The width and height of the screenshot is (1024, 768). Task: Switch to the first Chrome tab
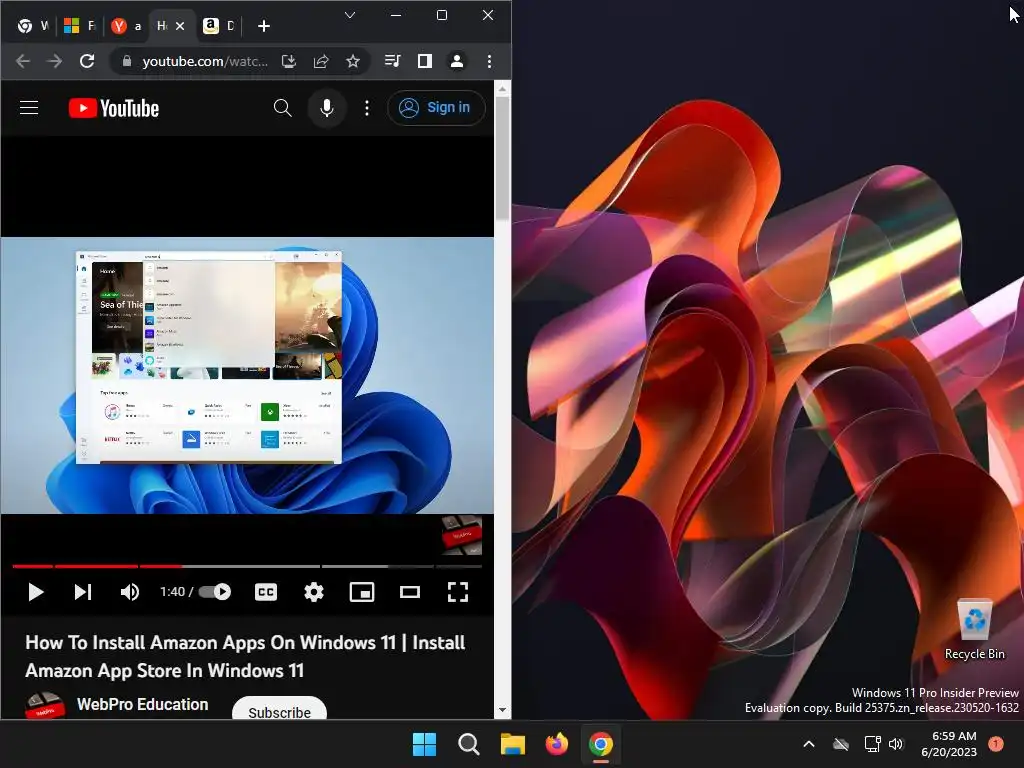pyautogui.click(x=33, y=26)
